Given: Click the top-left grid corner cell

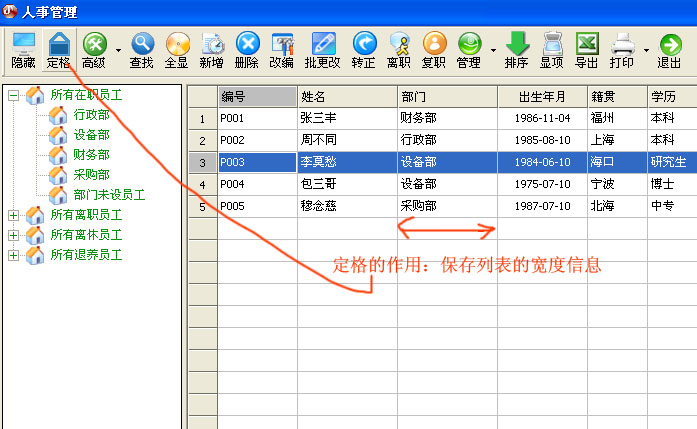Looking at the screenshot, I should point(203,96).
